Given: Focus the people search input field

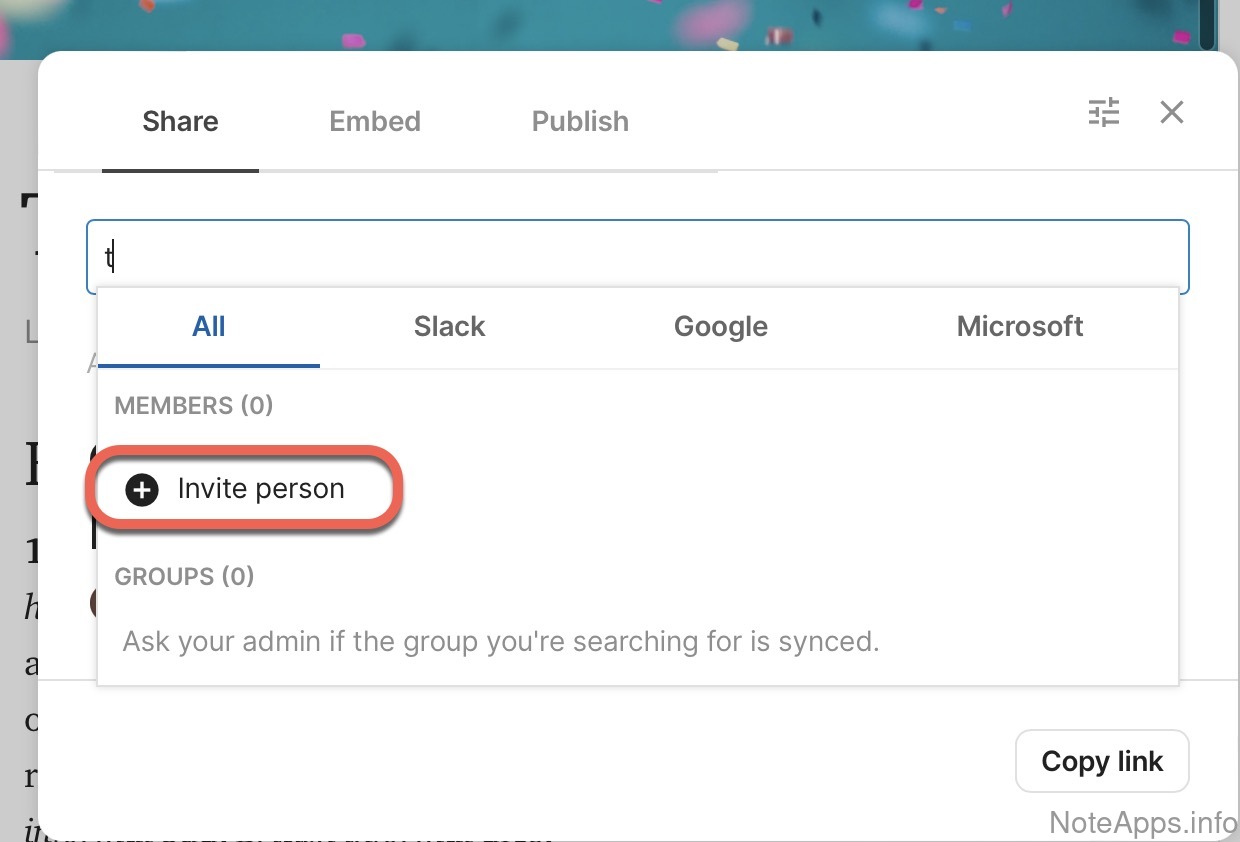Looking at the screenshot, I should click(x=640, y=257).
